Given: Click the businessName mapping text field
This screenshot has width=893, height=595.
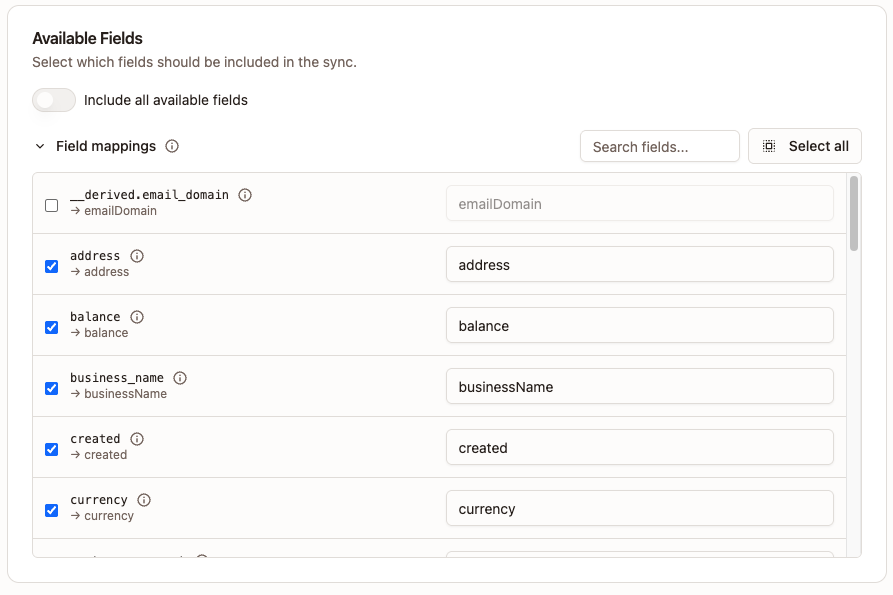Looking at the screenshot, I should [x=639, y=387].
